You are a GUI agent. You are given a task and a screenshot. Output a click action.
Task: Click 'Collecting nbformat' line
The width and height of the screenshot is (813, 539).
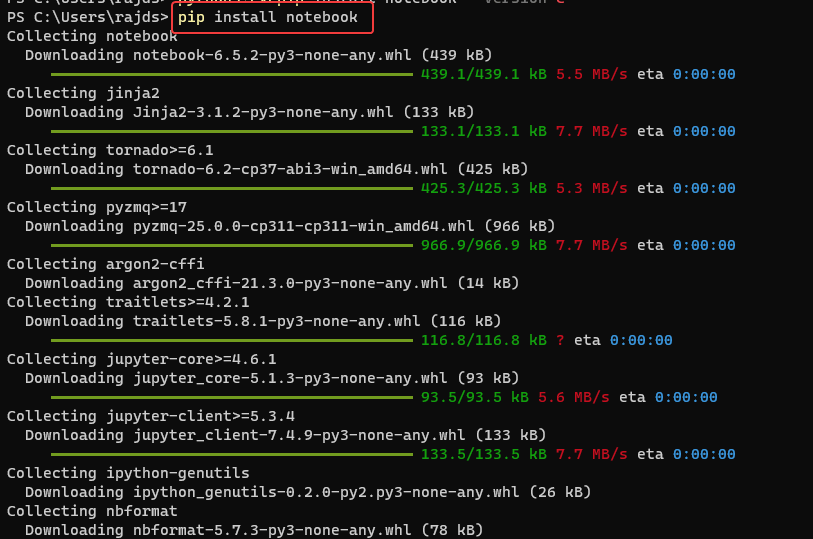[92, 511]
